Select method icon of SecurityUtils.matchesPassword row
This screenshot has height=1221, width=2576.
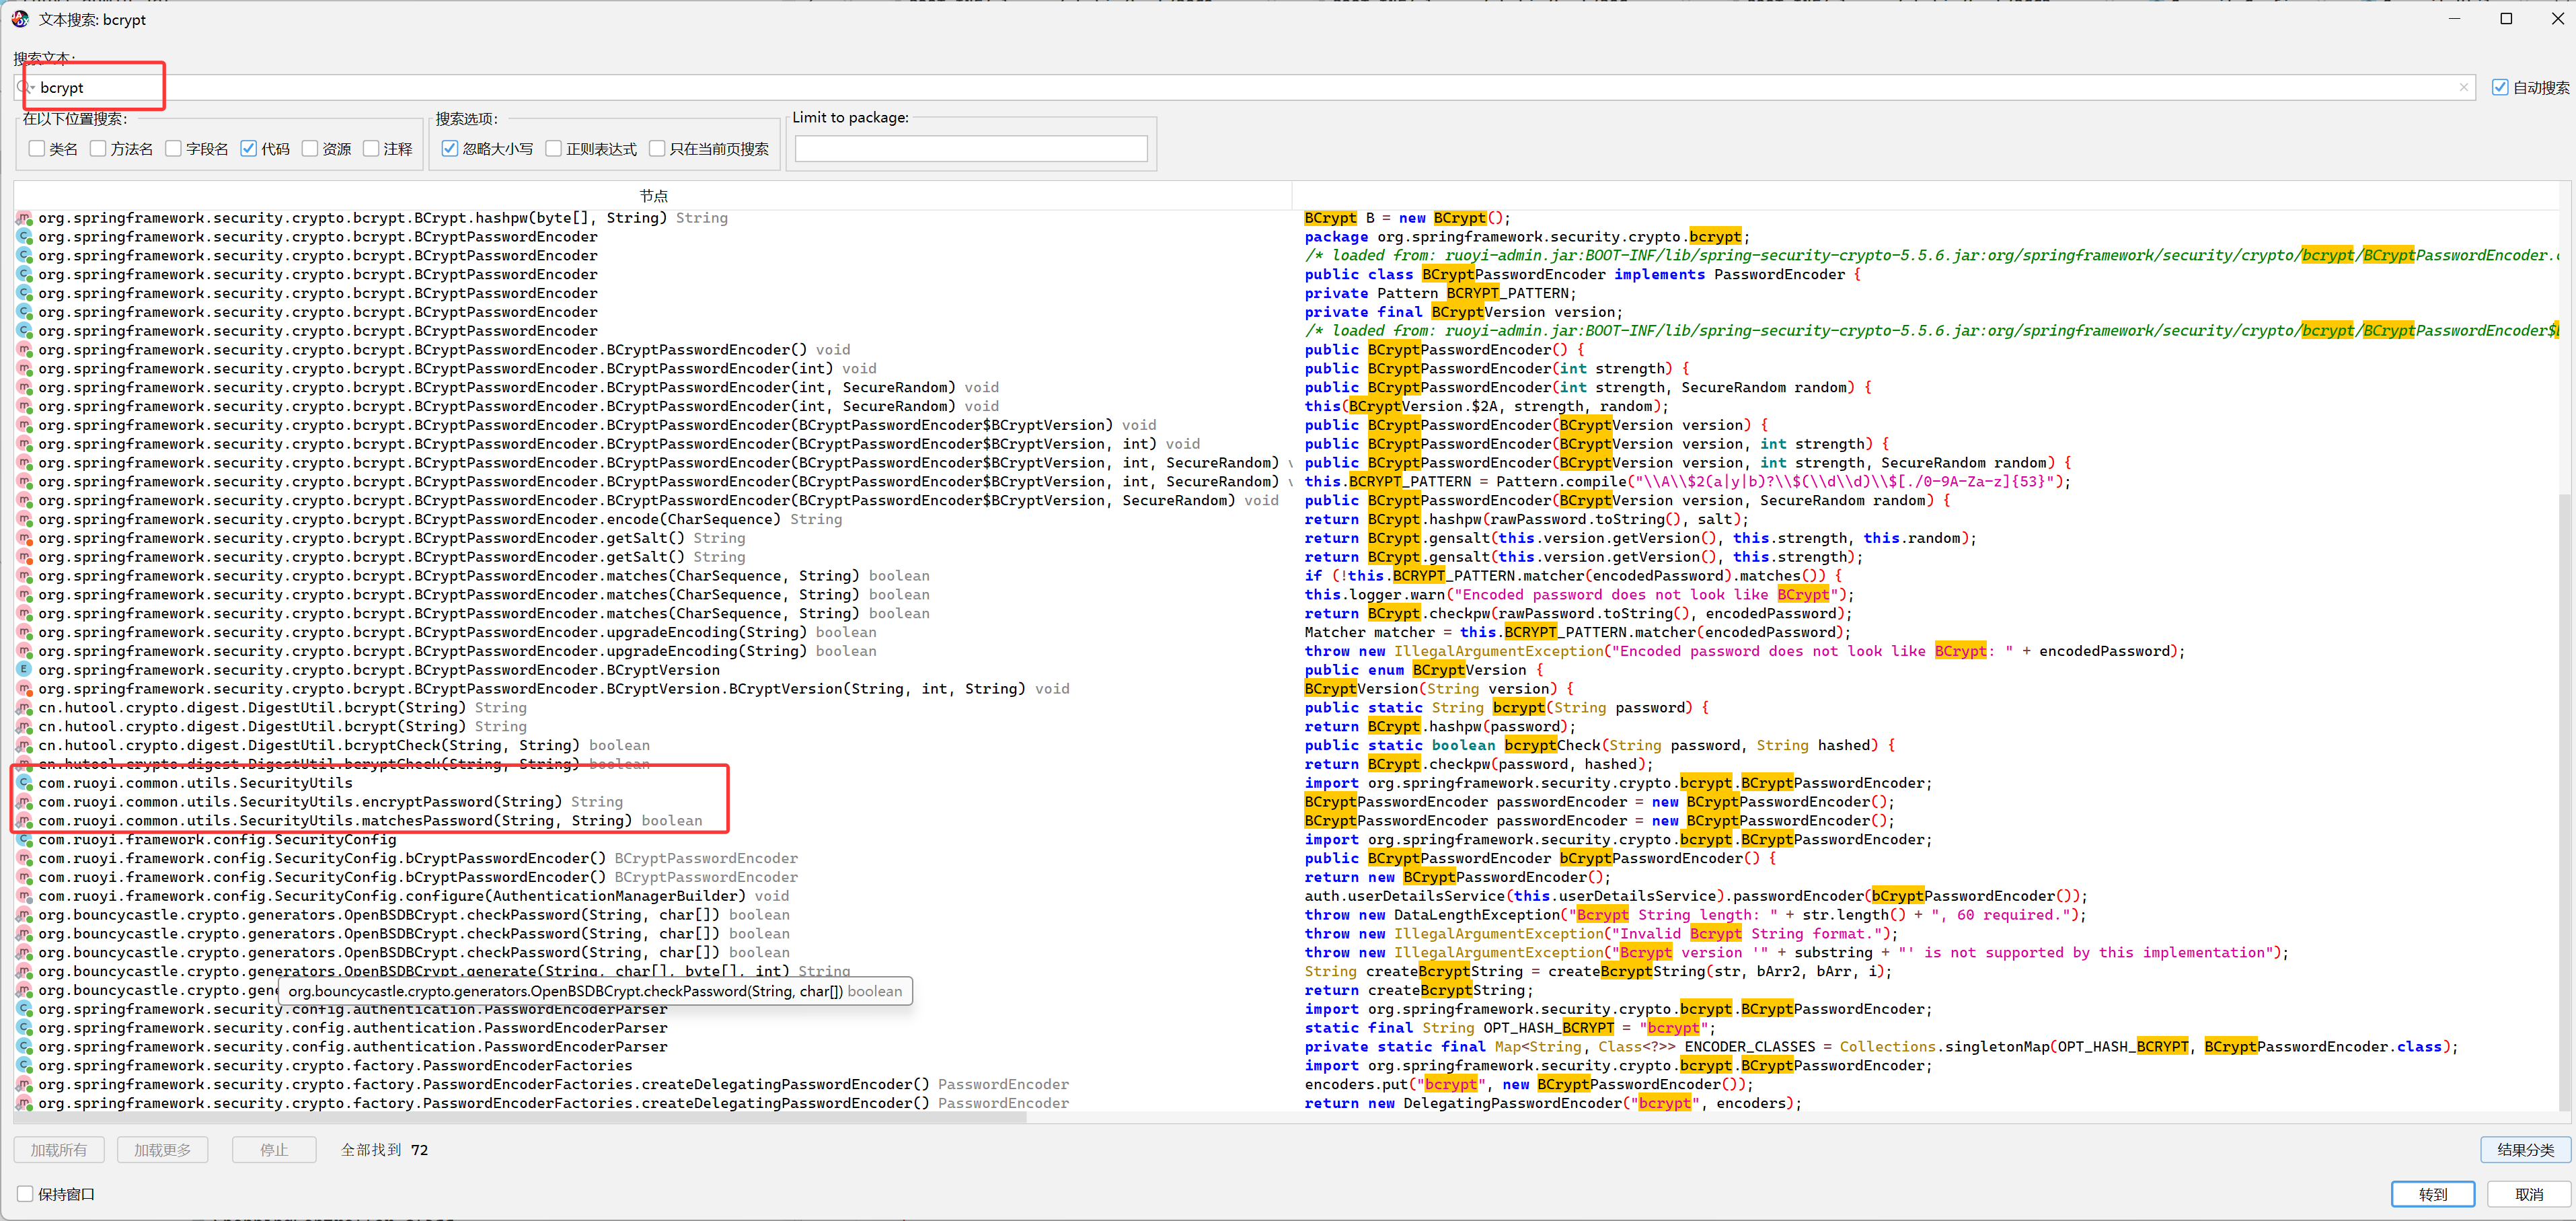coord(25,821)
